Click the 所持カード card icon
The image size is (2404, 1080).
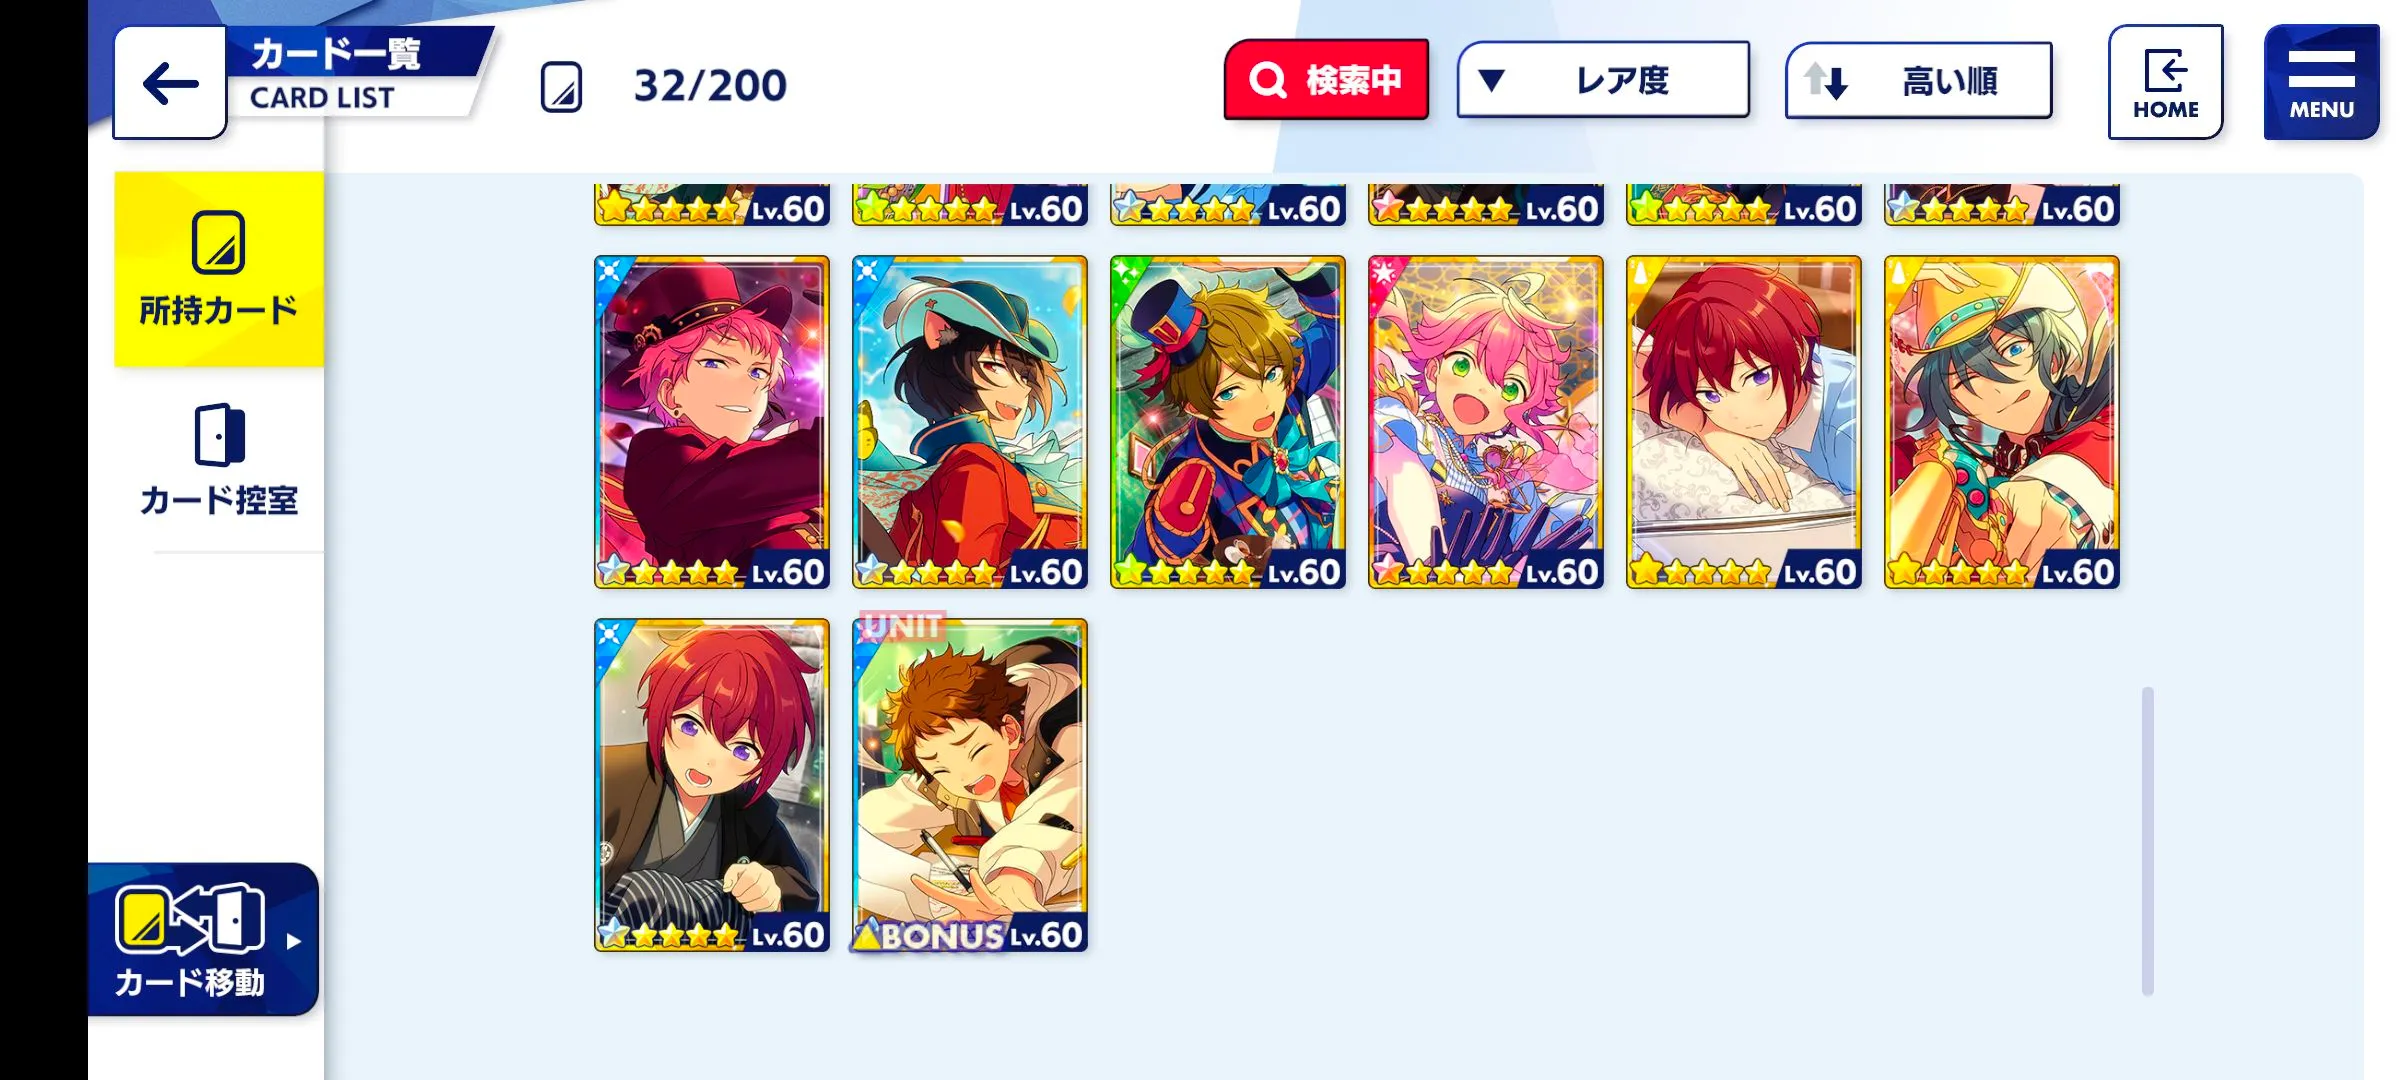[x=218, y=242]
